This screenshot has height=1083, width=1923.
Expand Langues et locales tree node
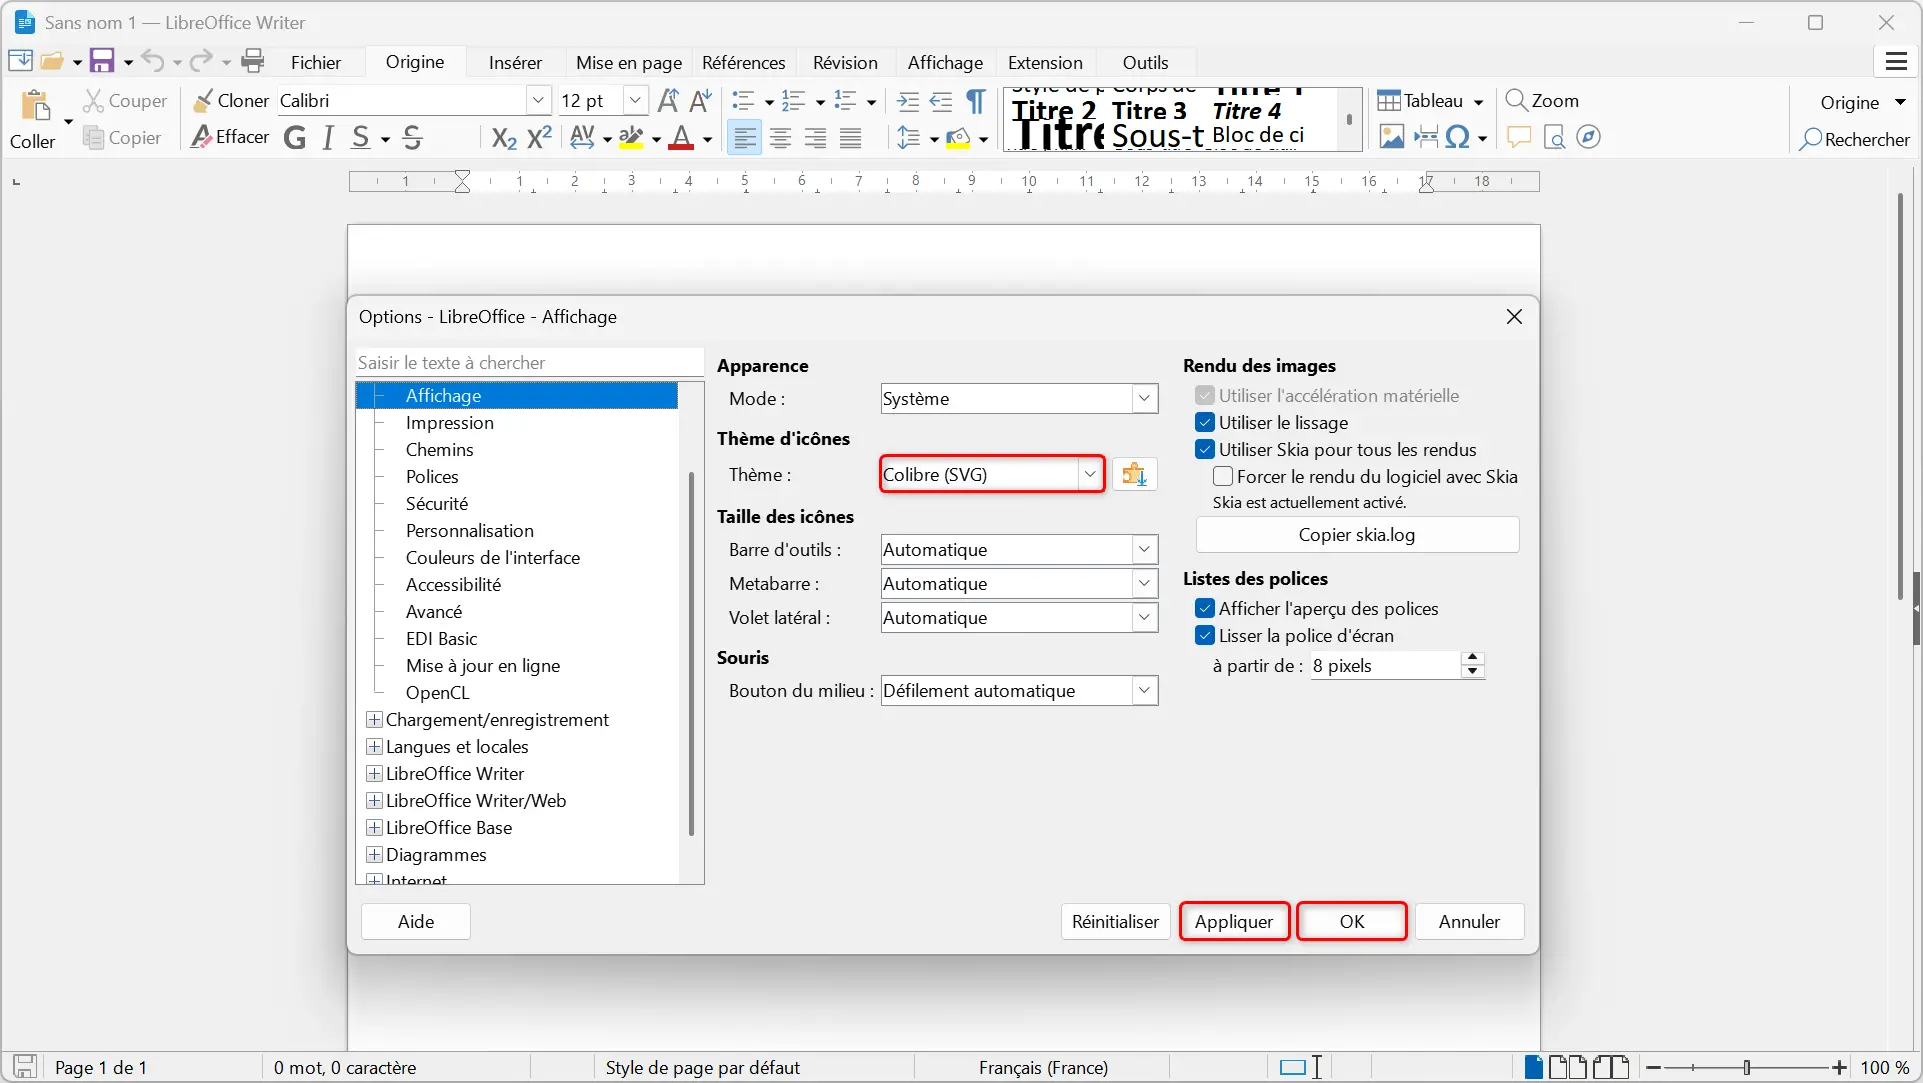[374, 746]
